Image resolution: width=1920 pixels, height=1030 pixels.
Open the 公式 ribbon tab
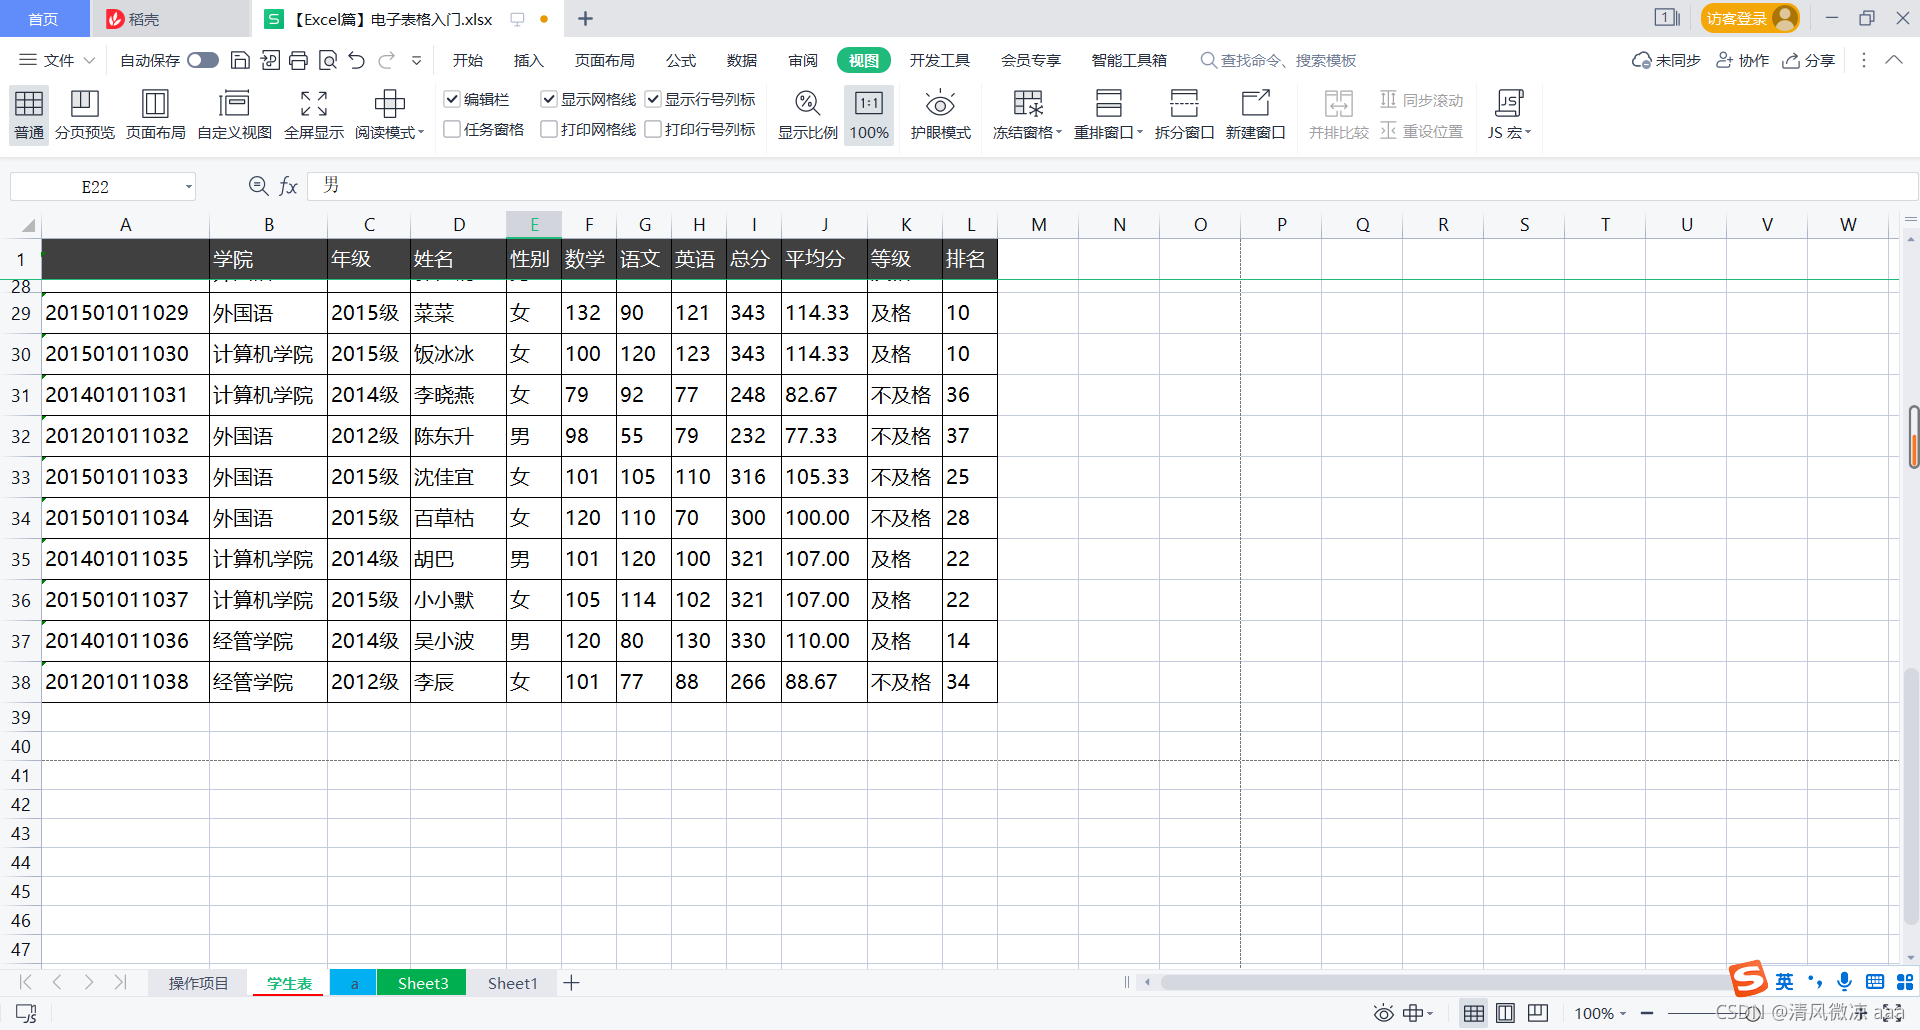pos(681,61)
